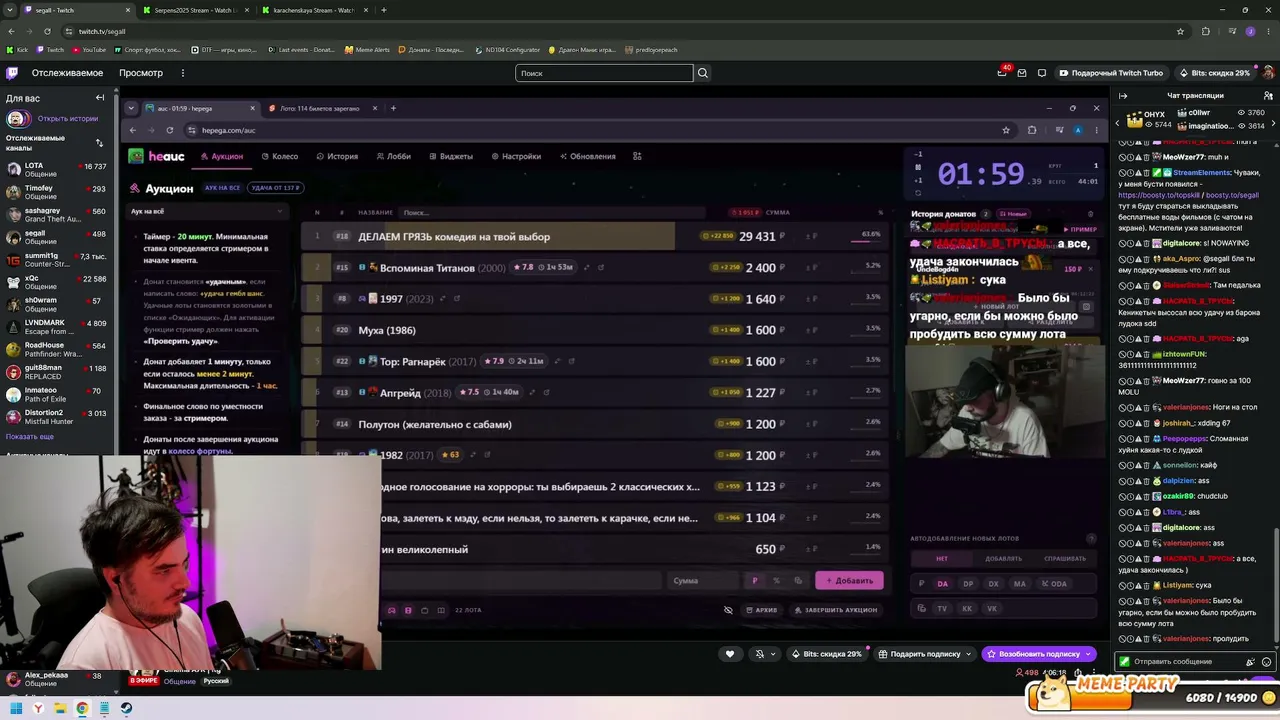Set auto-add new lots to НЕТ
The height and width of the screenshot is (720, 1280).
click(942, 558)
